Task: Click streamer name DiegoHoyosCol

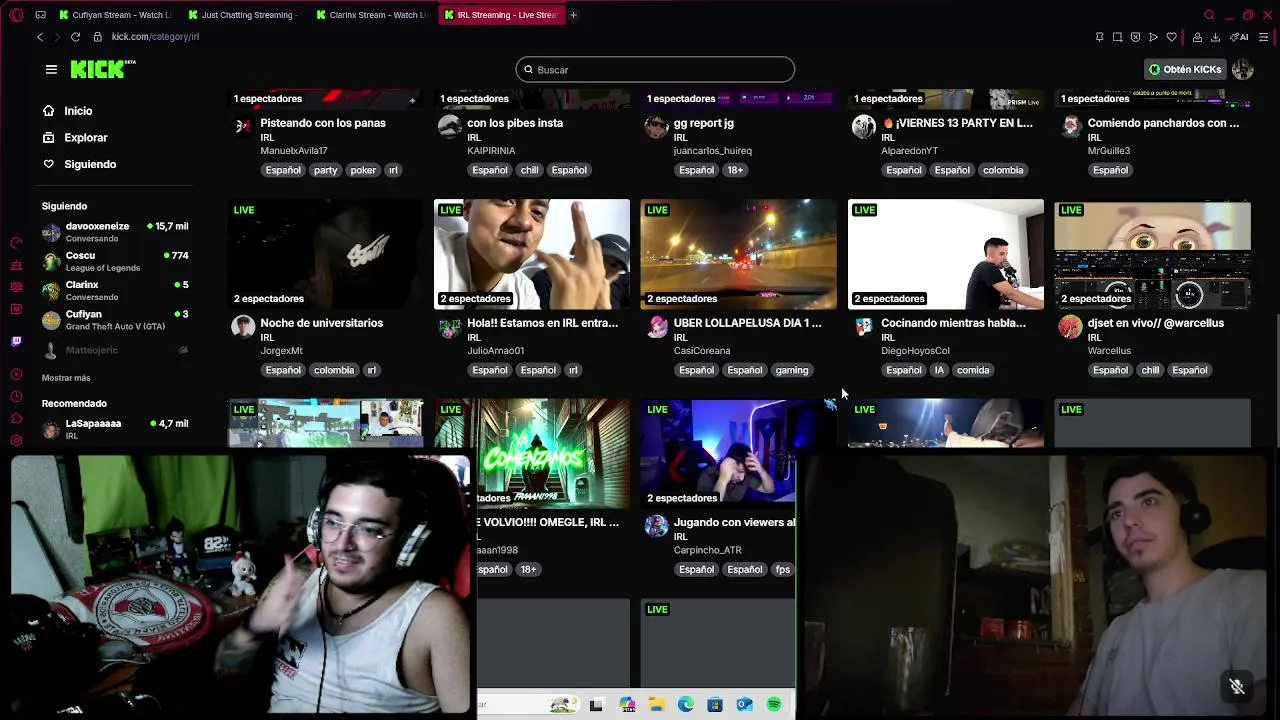Action: pyautogui.click(x=915, y=351)
